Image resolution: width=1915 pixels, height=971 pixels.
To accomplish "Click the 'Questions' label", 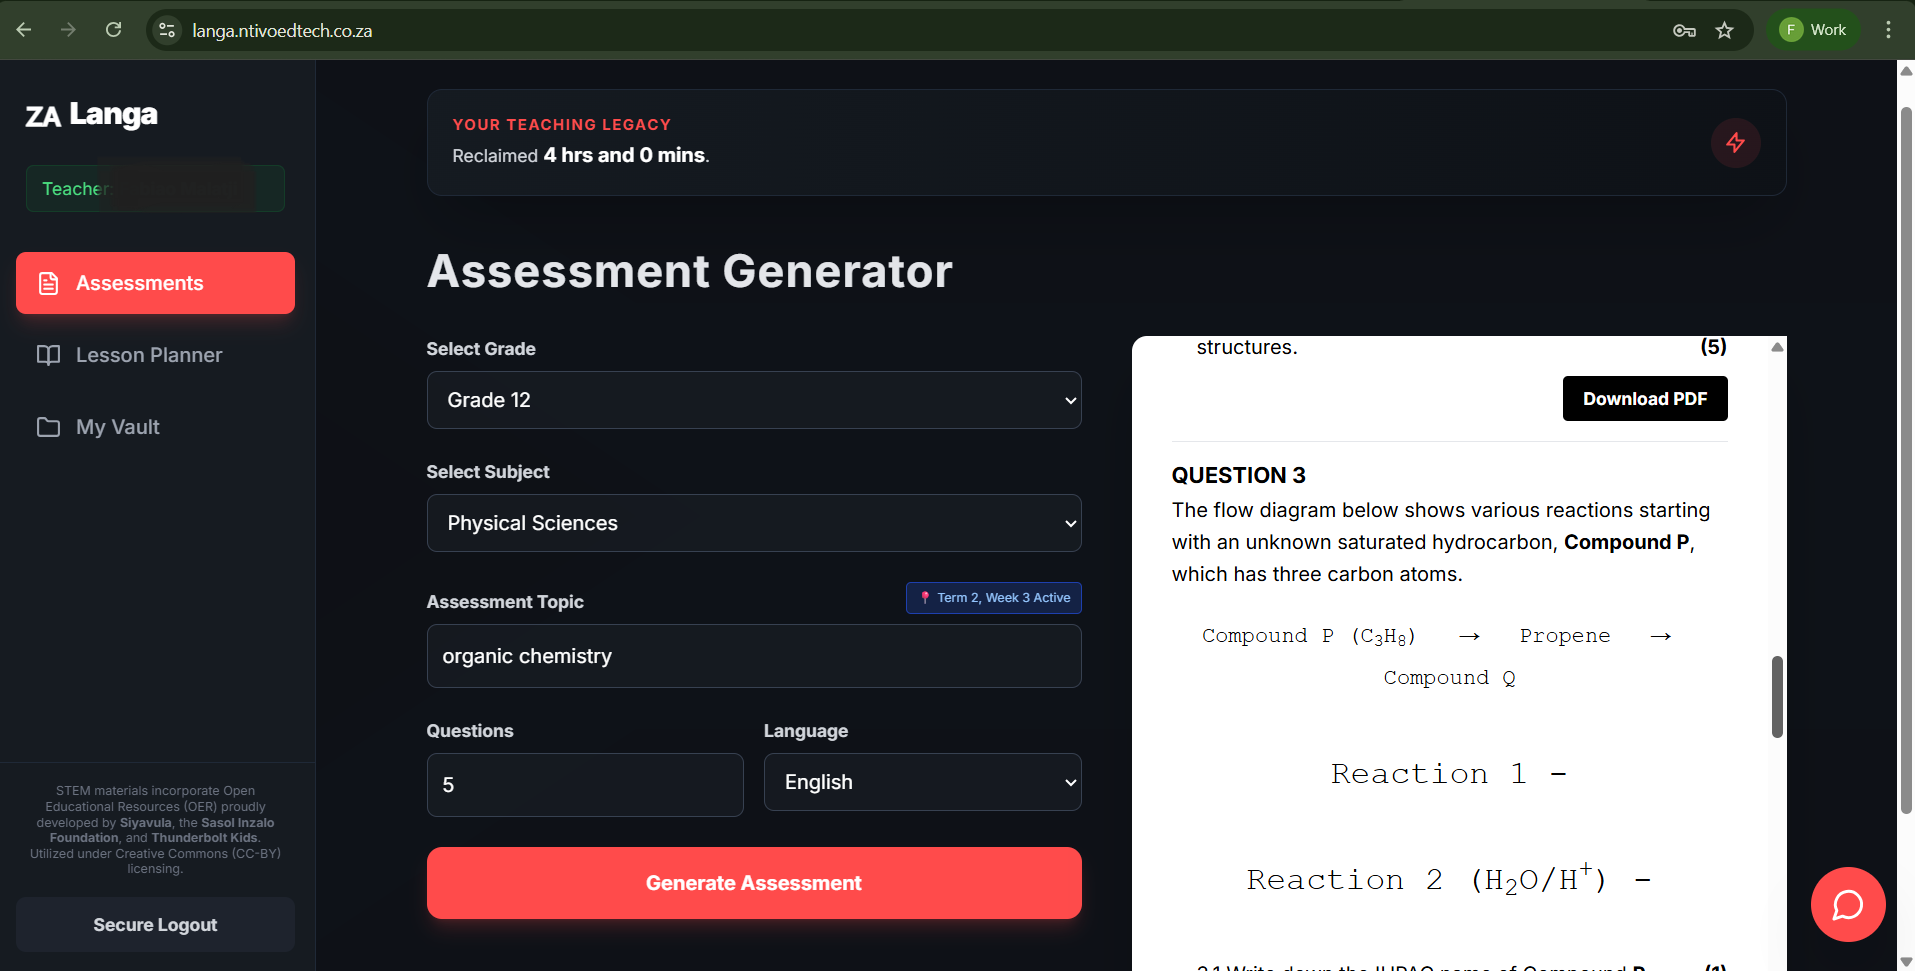I will pyautogui.click(x=470, y=731).
